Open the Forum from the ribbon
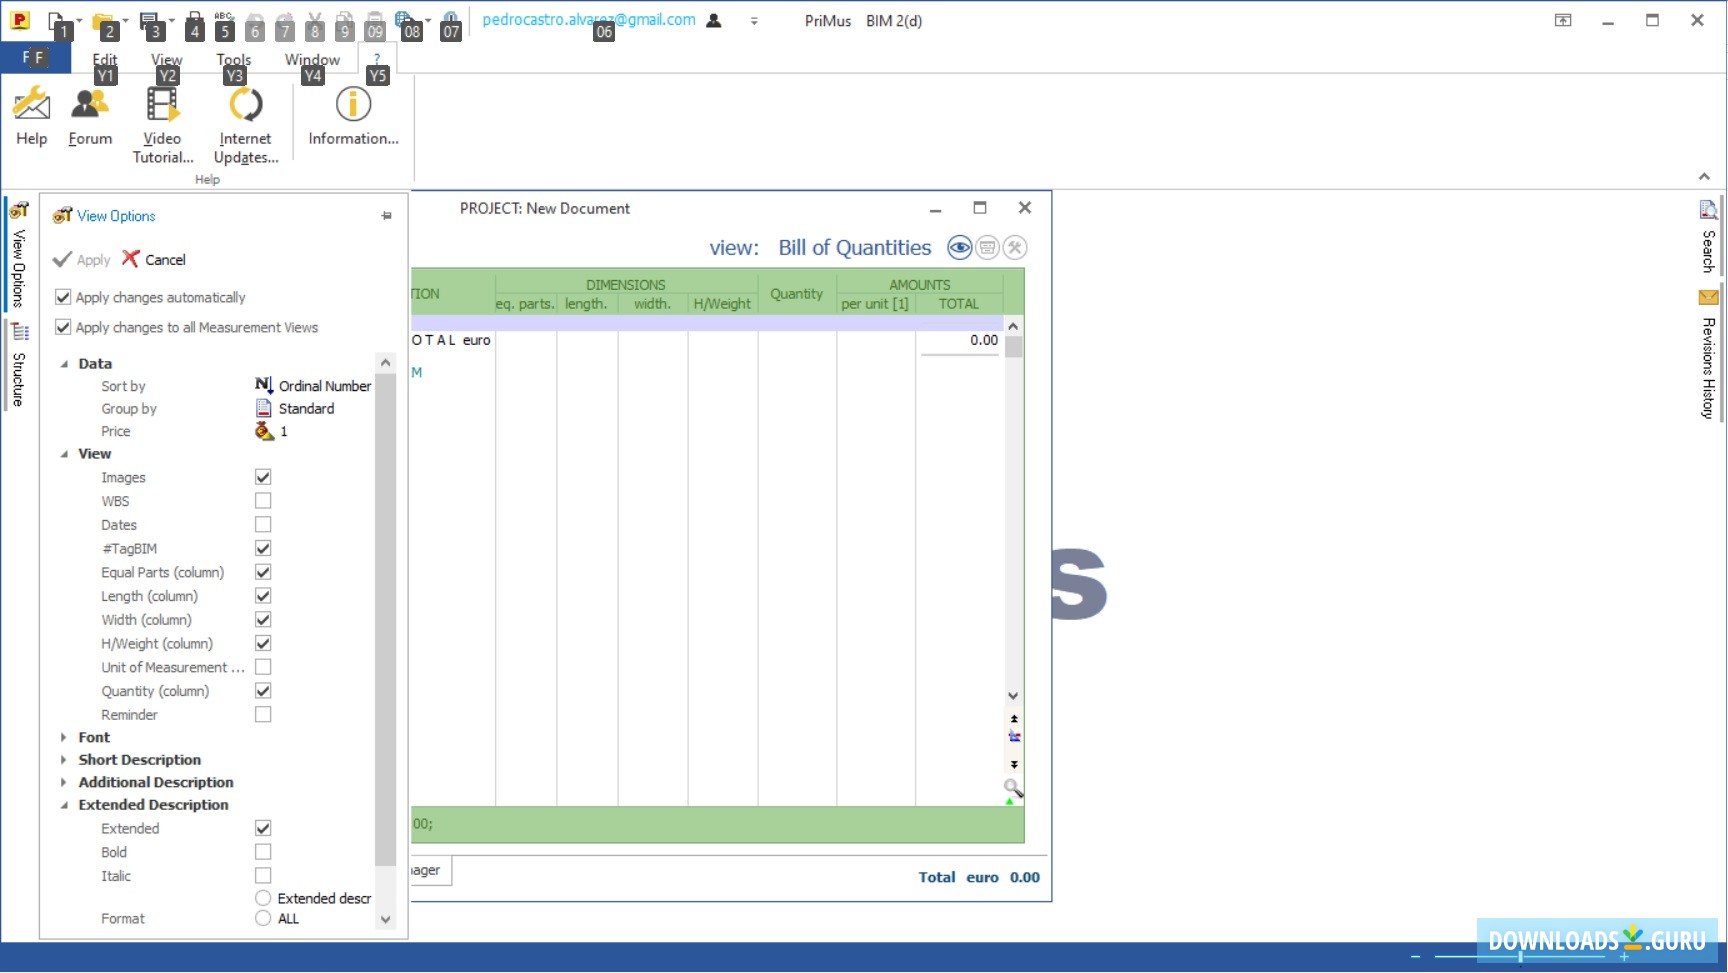1728x973 pixels. pos(90,116)
